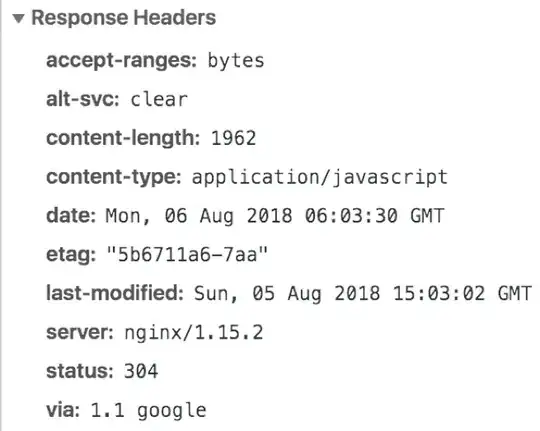Click the 1962 content-length value

point(233,138)
